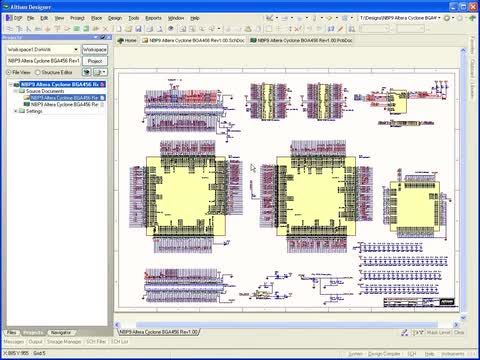480x360 pixels.
Task: Select the File View radio button
Action: 9,72
